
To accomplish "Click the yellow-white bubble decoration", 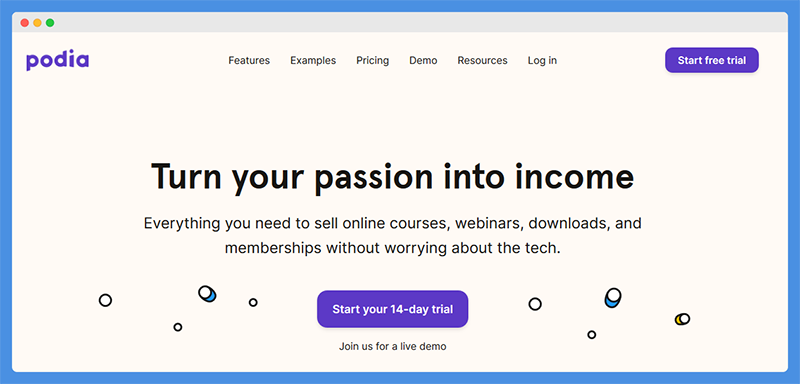I will pos(682,319).
